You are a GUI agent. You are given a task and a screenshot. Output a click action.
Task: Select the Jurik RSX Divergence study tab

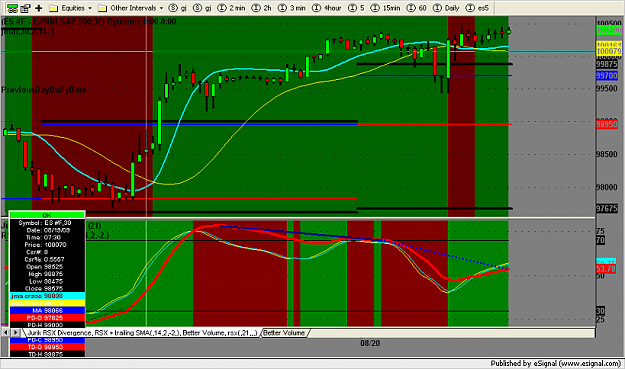click(x=142, y=333)
